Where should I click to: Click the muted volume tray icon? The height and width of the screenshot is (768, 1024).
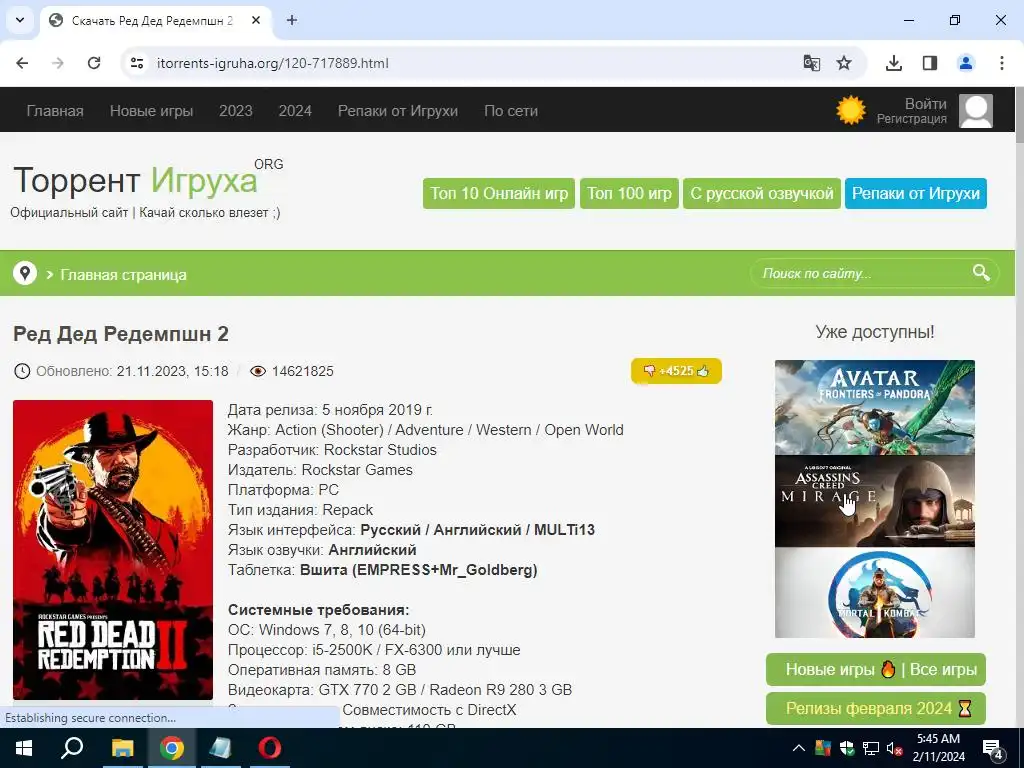894,748
